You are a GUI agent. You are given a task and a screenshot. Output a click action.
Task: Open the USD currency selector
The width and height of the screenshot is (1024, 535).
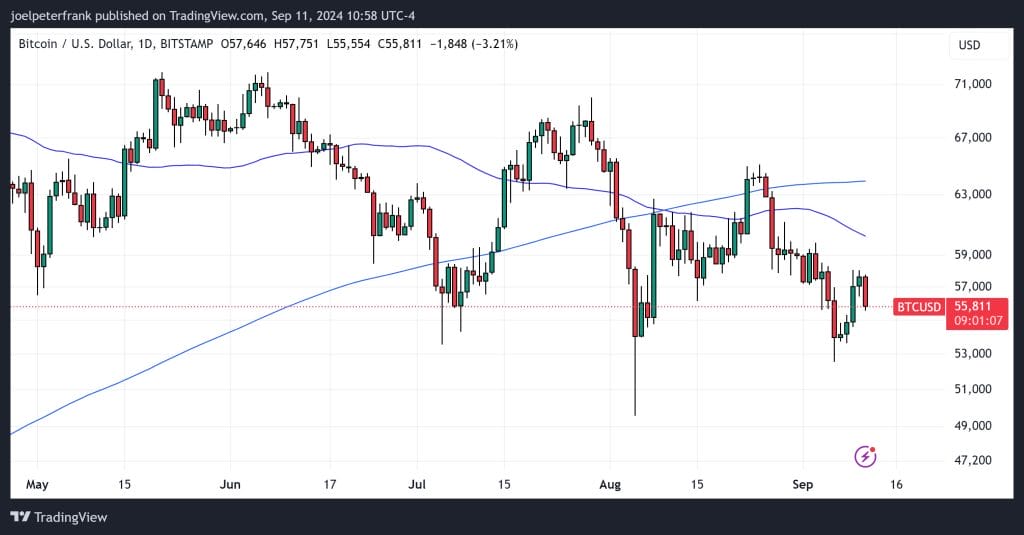point(969,45)
